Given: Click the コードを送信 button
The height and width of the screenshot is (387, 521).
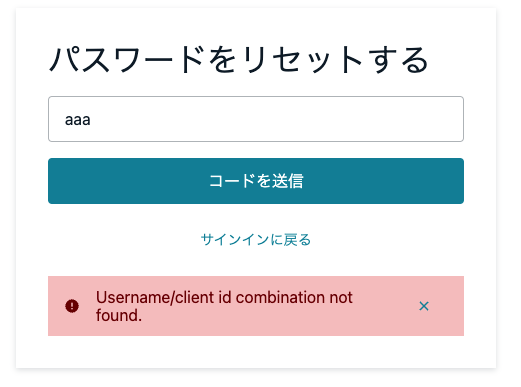Looking at the screenshot, I should point(256,181).
